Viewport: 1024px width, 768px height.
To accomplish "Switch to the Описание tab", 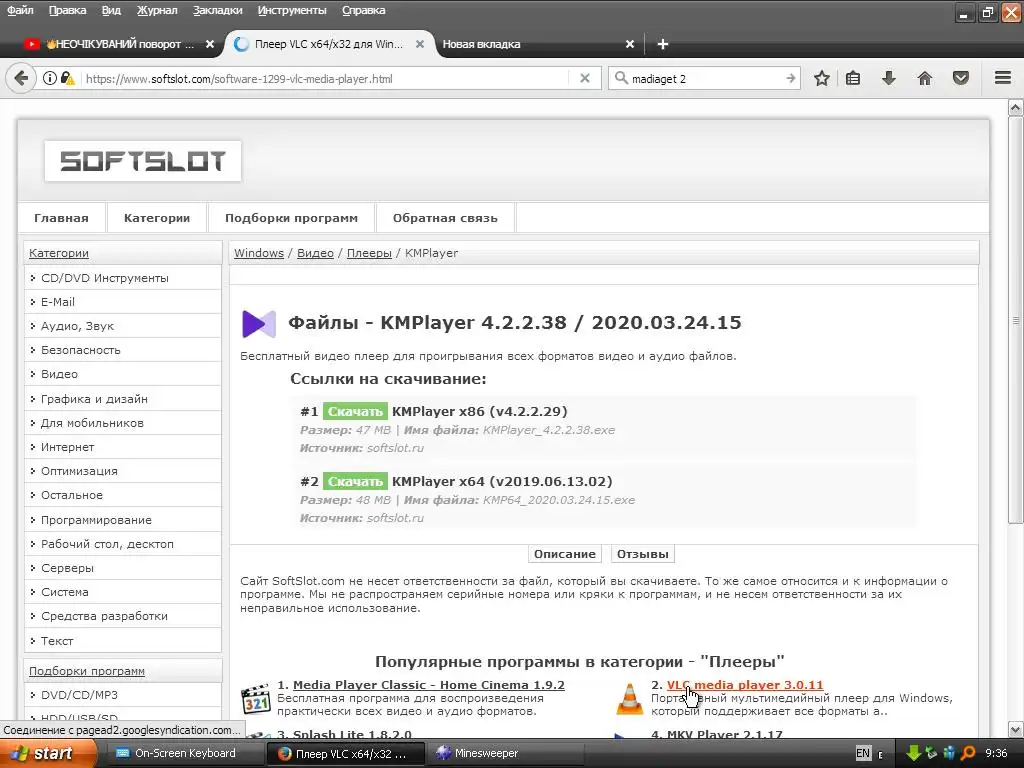I will (565, 554).
